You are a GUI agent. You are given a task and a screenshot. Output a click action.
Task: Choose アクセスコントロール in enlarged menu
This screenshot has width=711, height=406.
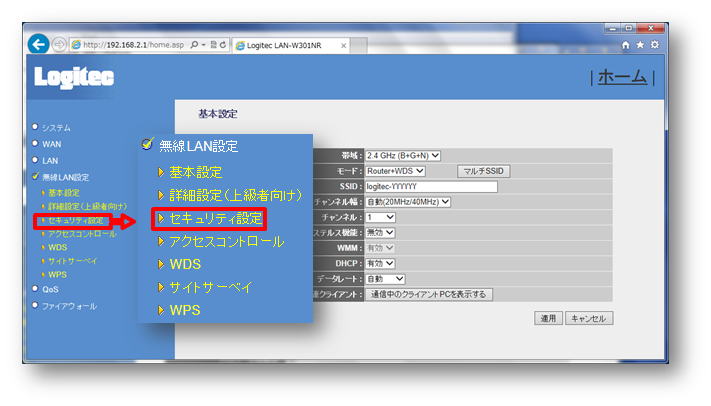coord(226,242)
